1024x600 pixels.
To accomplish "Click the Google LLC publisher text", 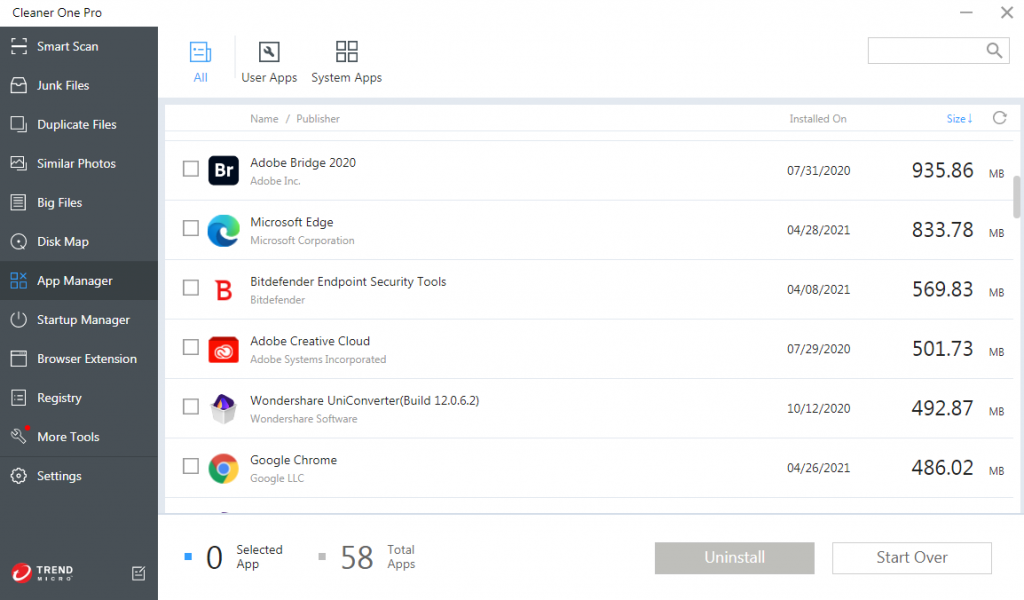I will tap(277, 478).
